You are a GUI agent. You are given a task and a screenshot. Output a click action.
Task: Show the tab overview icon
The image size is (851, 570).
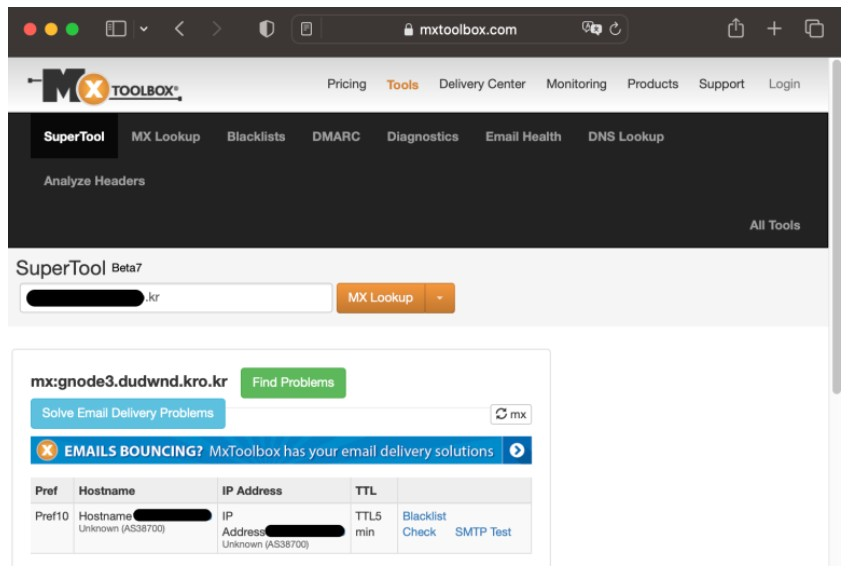814,28
